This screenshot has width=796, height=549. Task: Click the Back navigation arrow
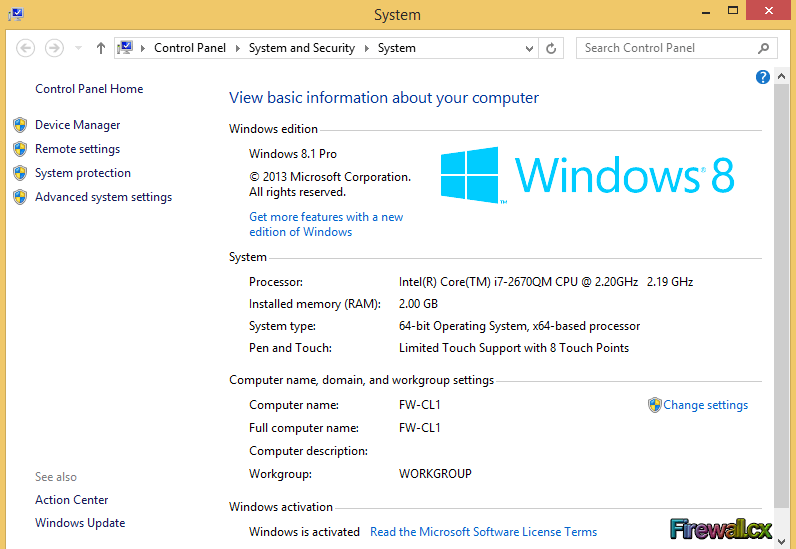pyautogui.click(x=25, y=48)
